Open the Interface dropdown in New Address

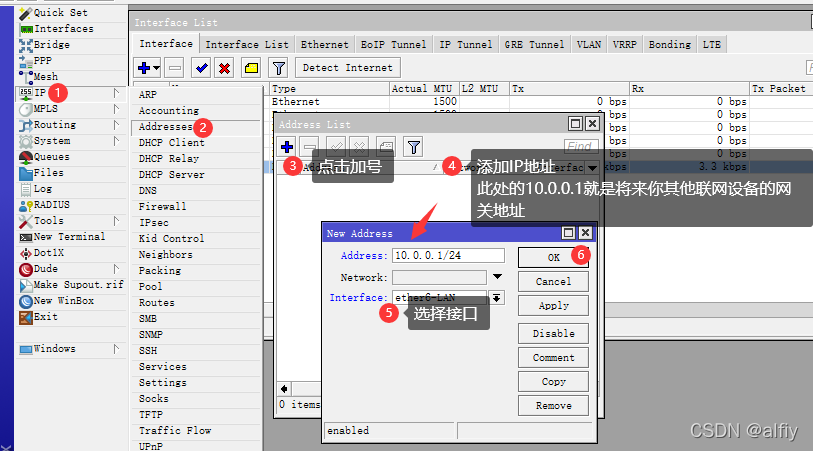[497, 297]
